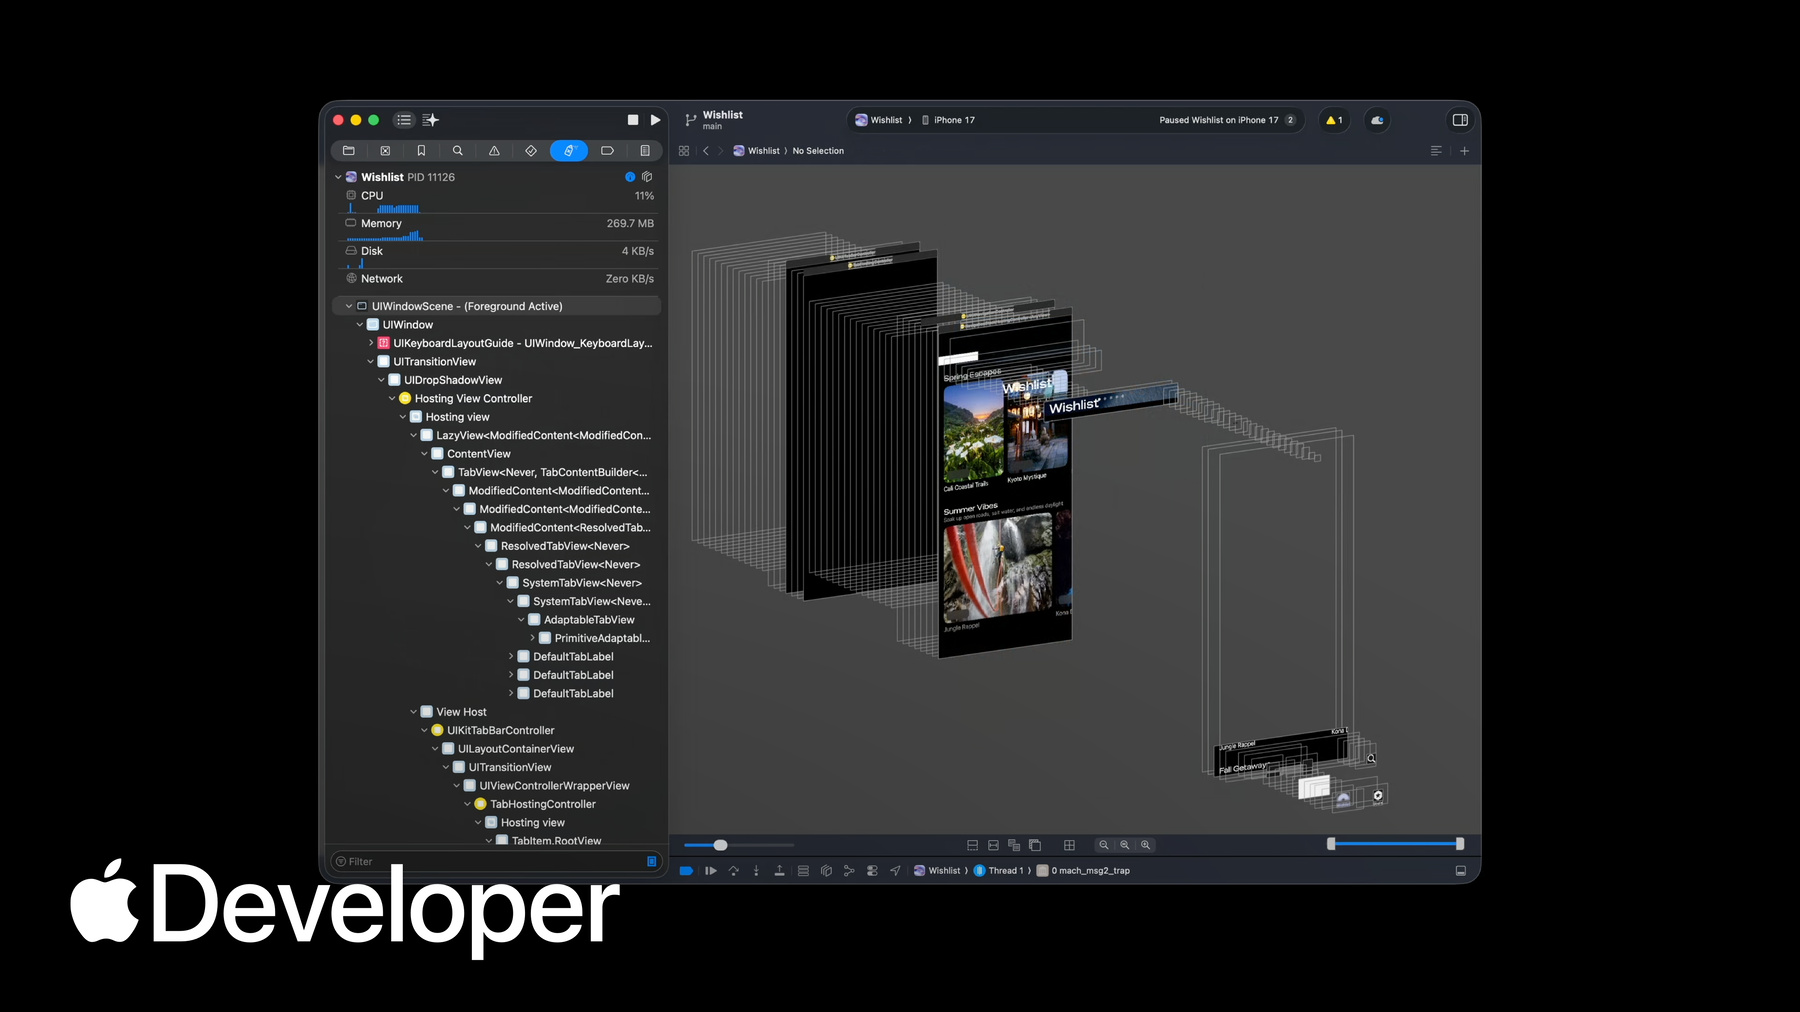
Task: Toggle the blue filter option button
Action: pyautogui.click(x=652, y=862)
